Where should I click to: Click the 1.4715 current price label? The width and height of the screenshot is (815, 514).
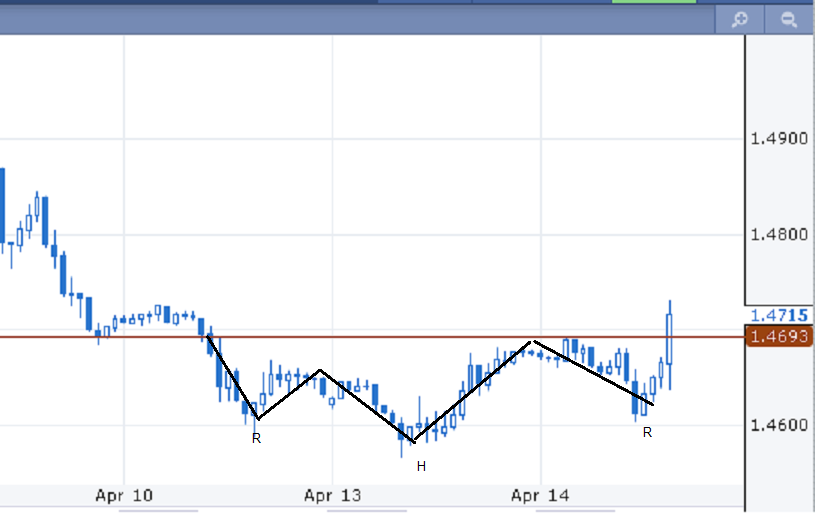click(779, 315)
